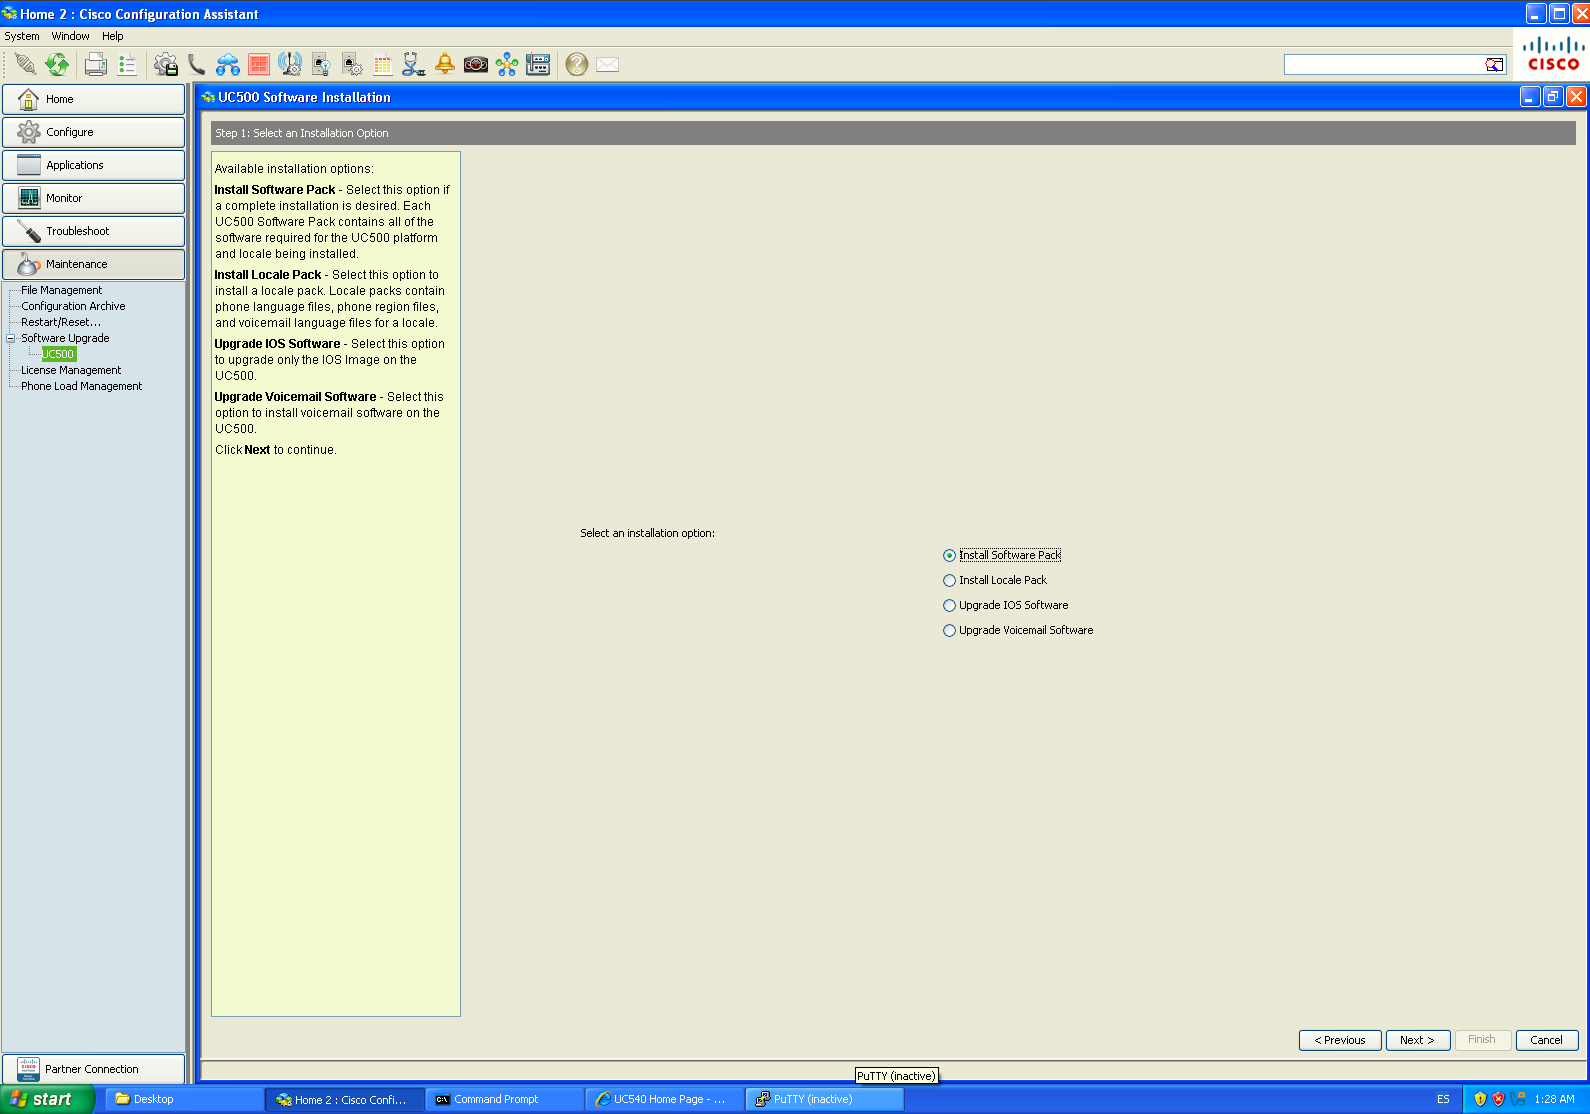Open the Monitor section

[x=94, y=198]
